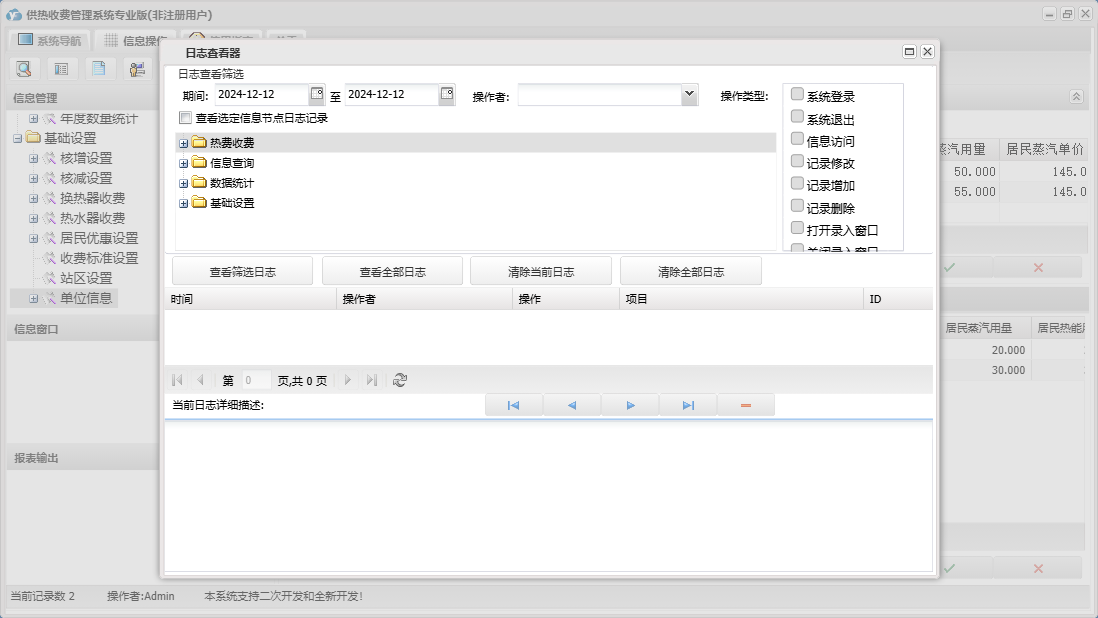Viewport: 1098px width, 618px height.
Task: Click the 查看筛选日志 button
Action: (242, 271)
